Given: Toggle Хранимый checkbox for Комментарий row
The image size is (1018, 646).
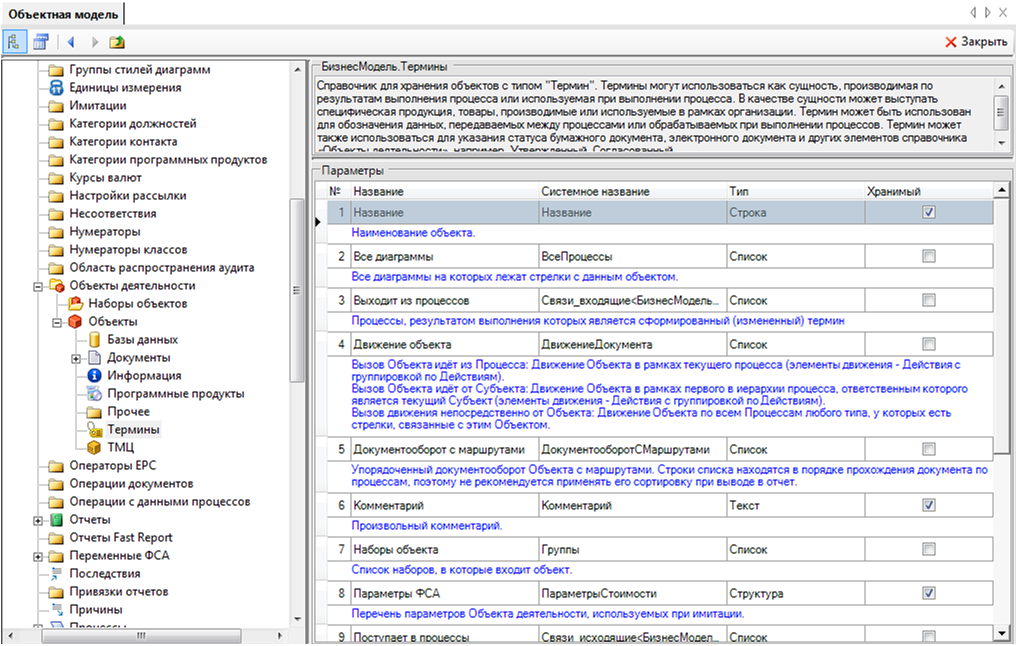Looking at the screenshot, I should point(929,505).
